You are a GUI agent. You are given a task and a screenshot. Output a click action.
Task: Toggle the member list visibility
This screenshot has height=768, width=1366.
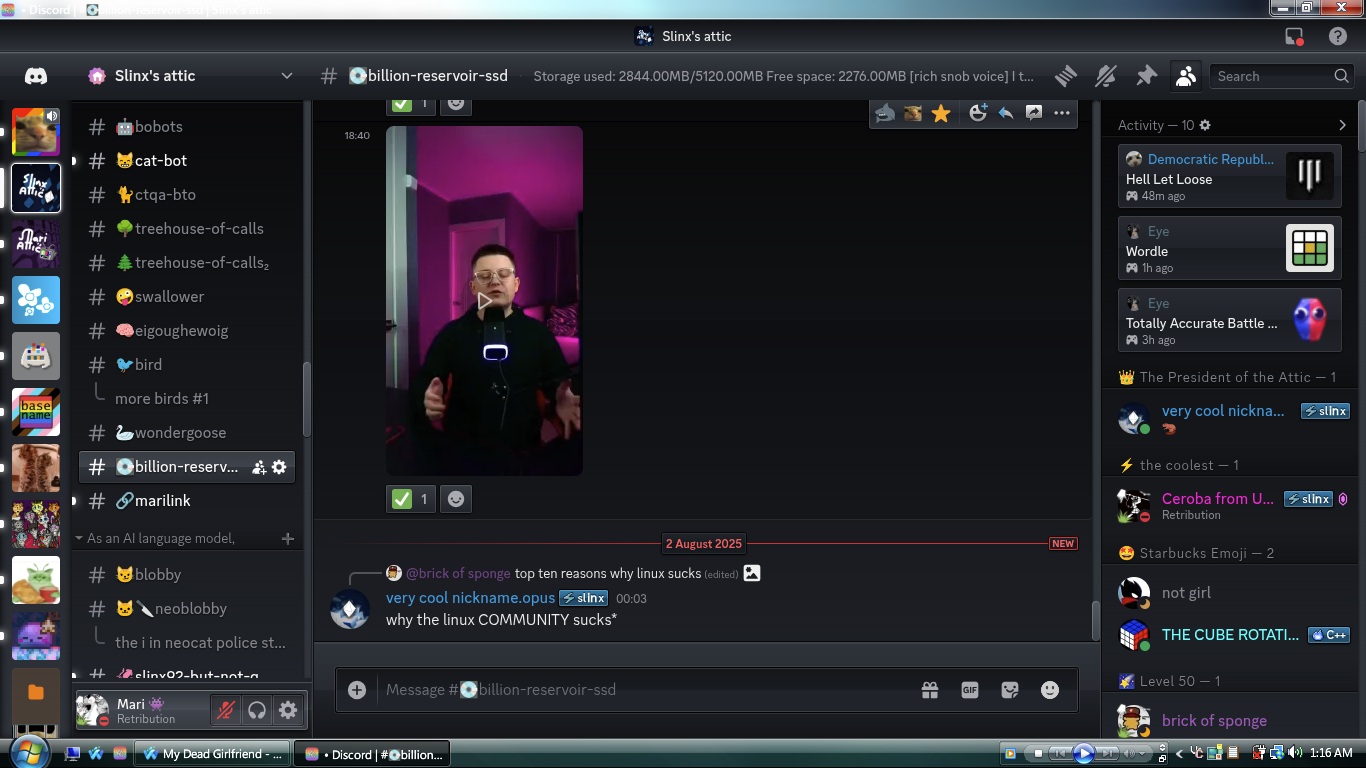[x=1185, y=76]
